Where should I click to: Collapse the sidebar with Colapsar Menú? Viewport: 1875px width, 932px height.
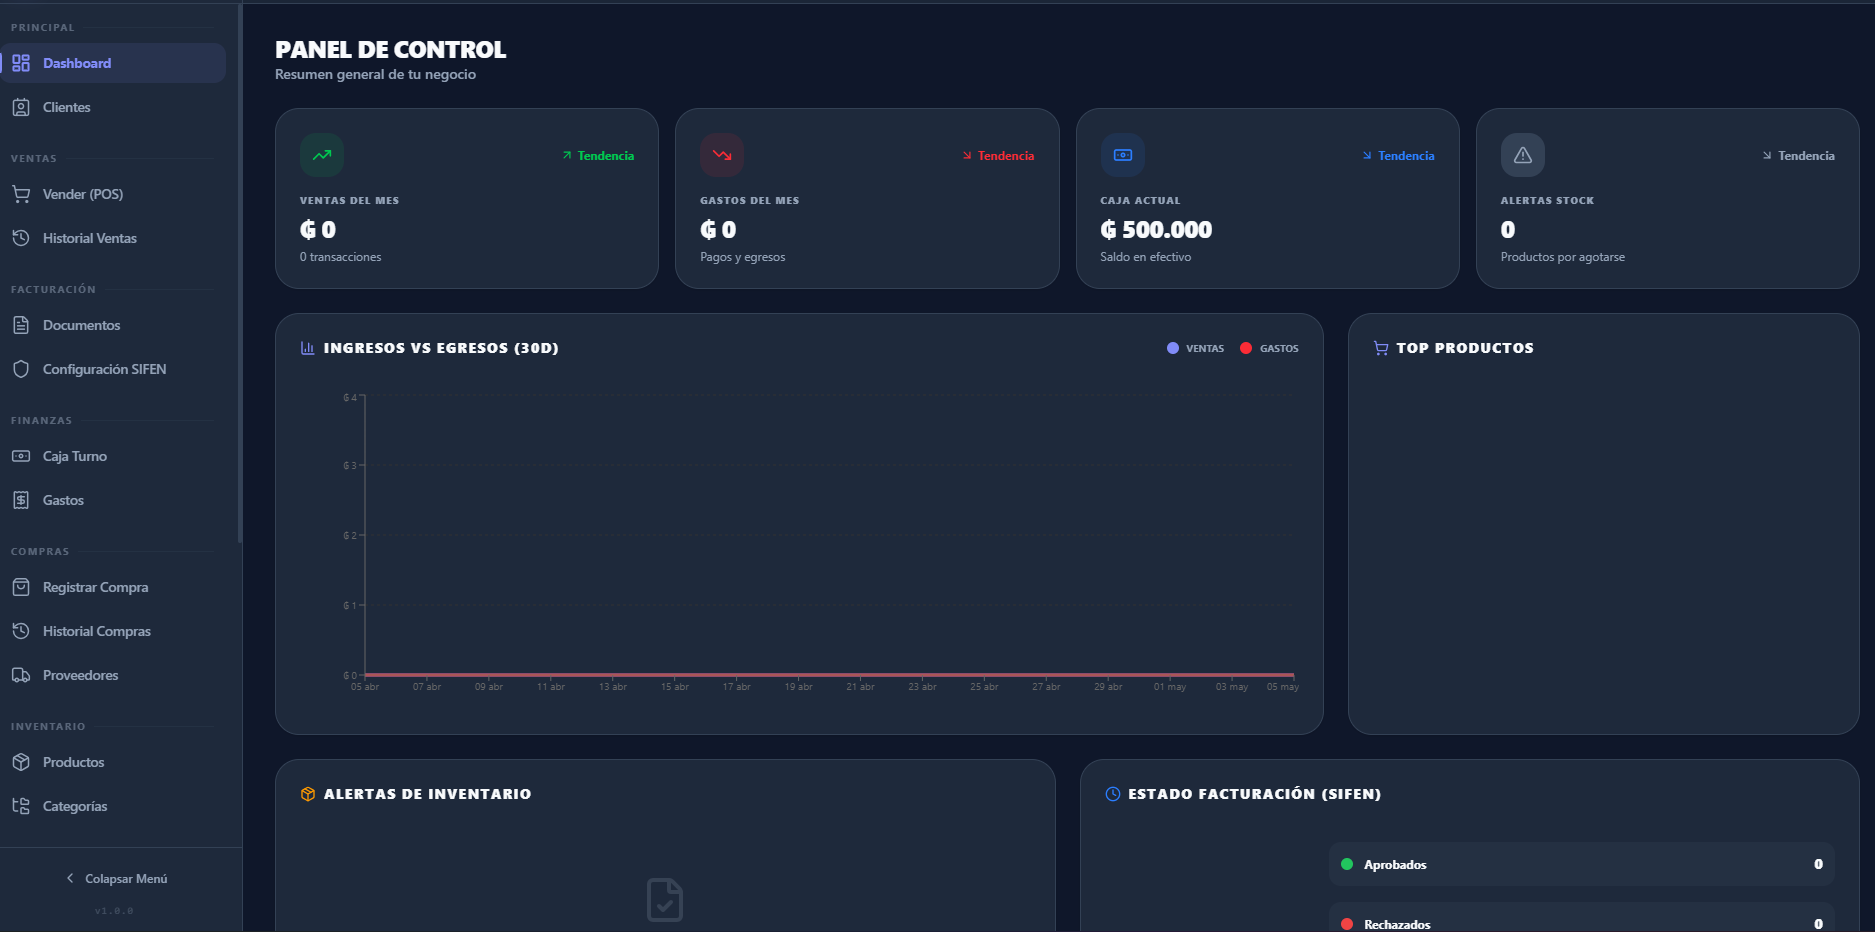[117, 878]
